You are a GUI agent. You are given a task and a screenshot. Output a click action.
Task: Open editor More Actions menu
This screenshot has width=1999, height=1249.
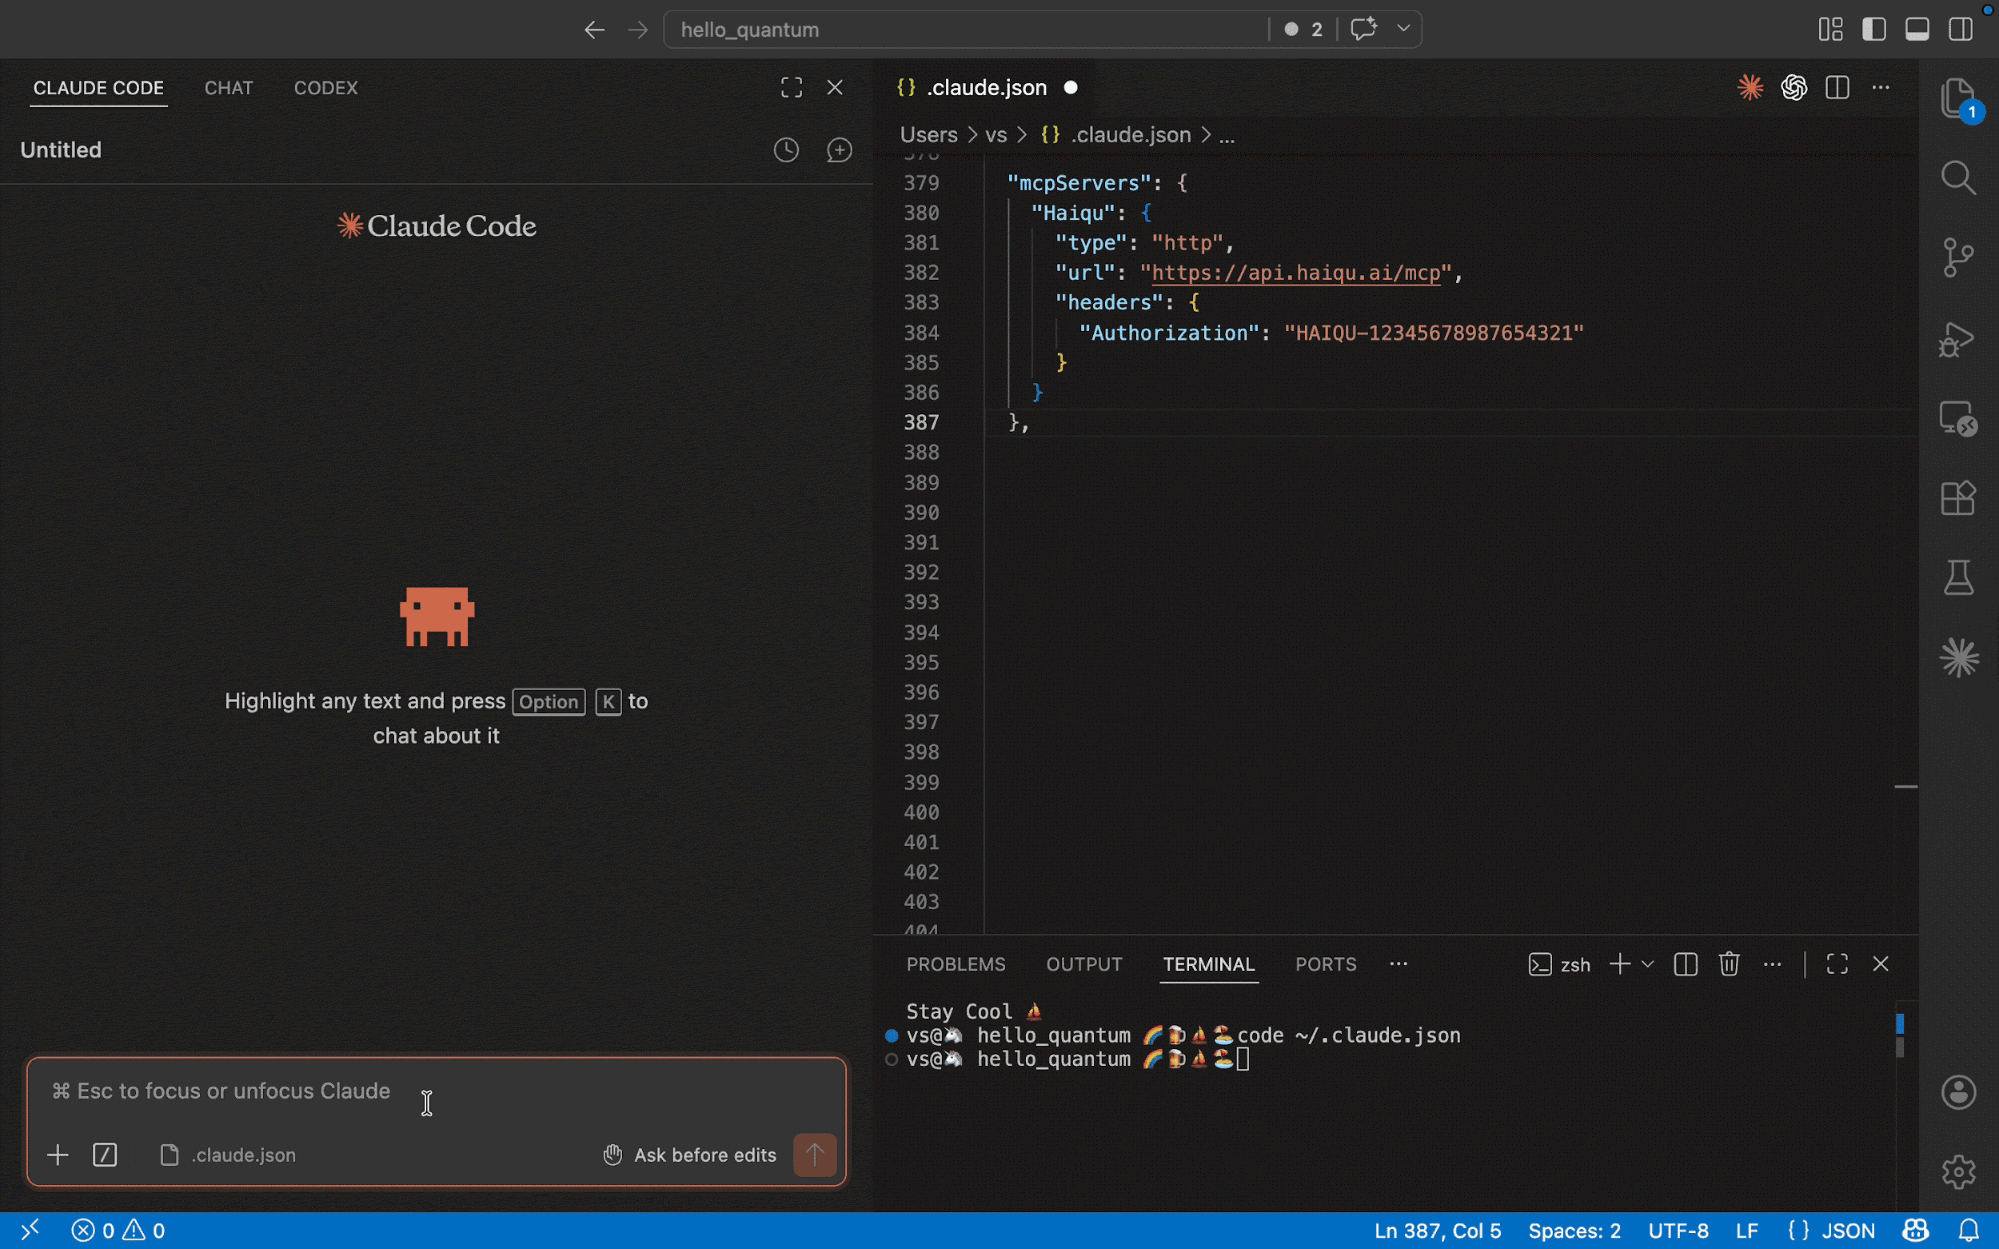(x=1881, y=88)
